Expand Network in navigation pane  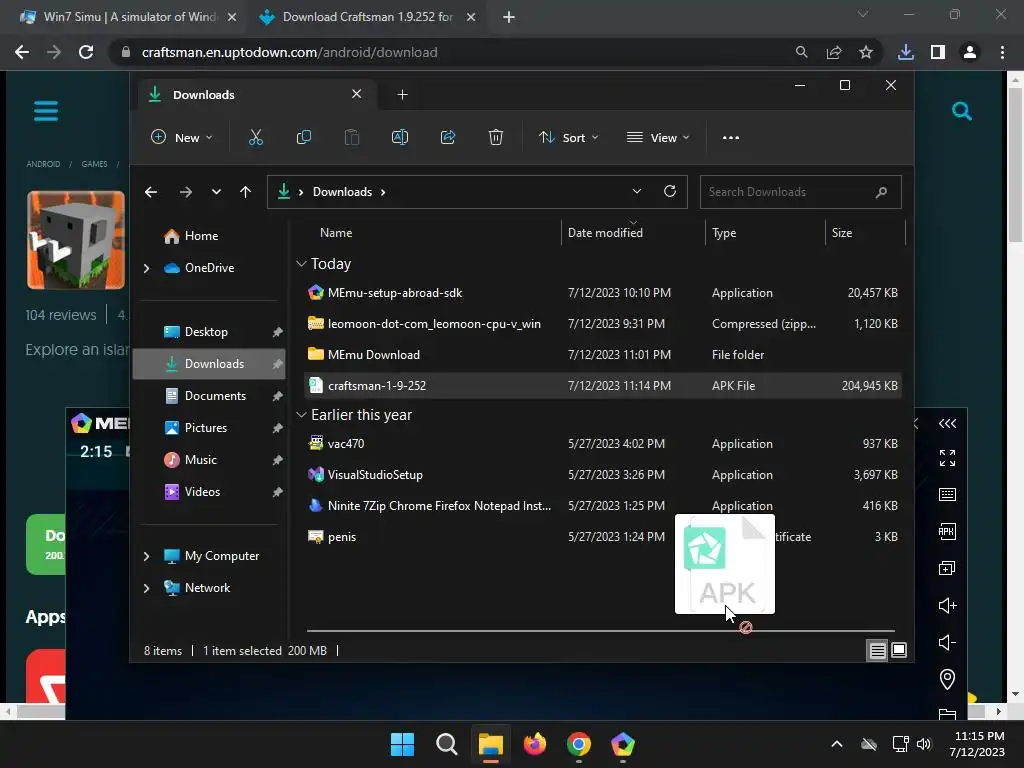coord(146,588)
